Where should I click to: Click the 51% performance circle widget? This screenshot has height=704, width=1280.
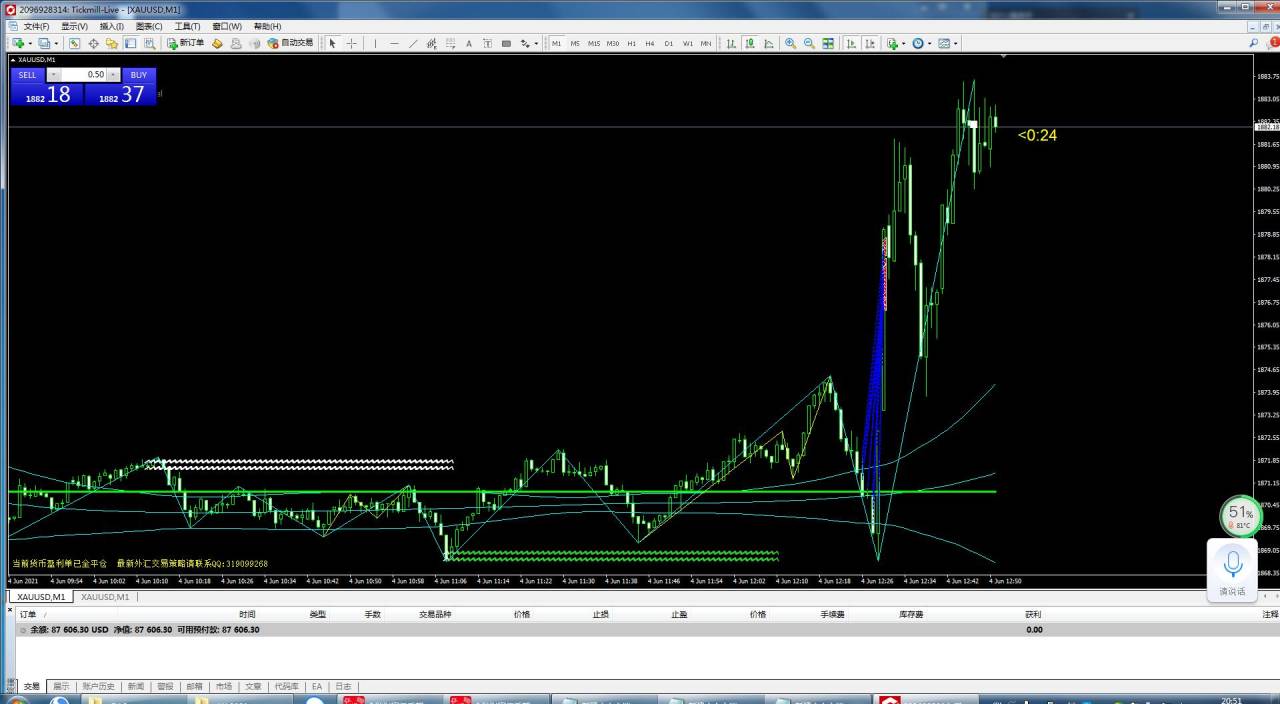(1240, 516)
